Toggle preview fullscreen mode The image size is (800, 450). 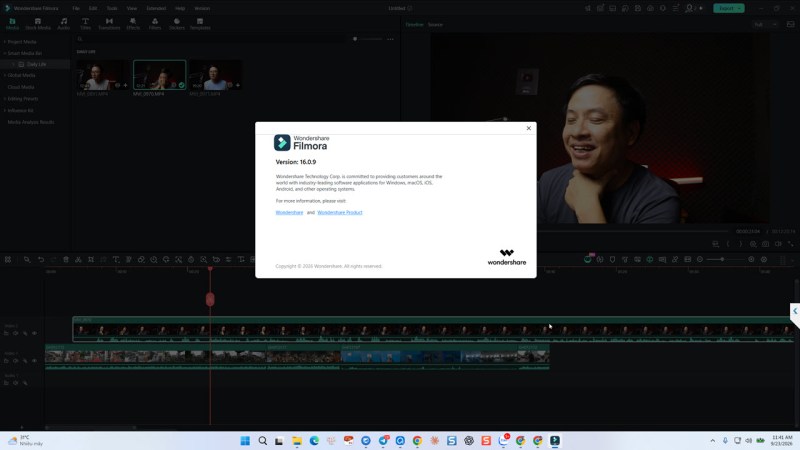pos(791,244)
